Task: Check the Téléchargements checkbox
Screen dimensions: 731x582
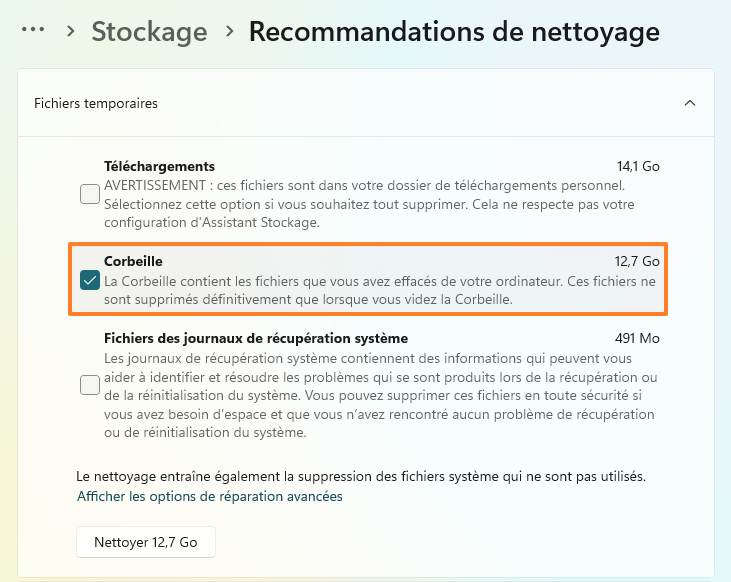Action: pyautogui.click(x=90, y=194)
